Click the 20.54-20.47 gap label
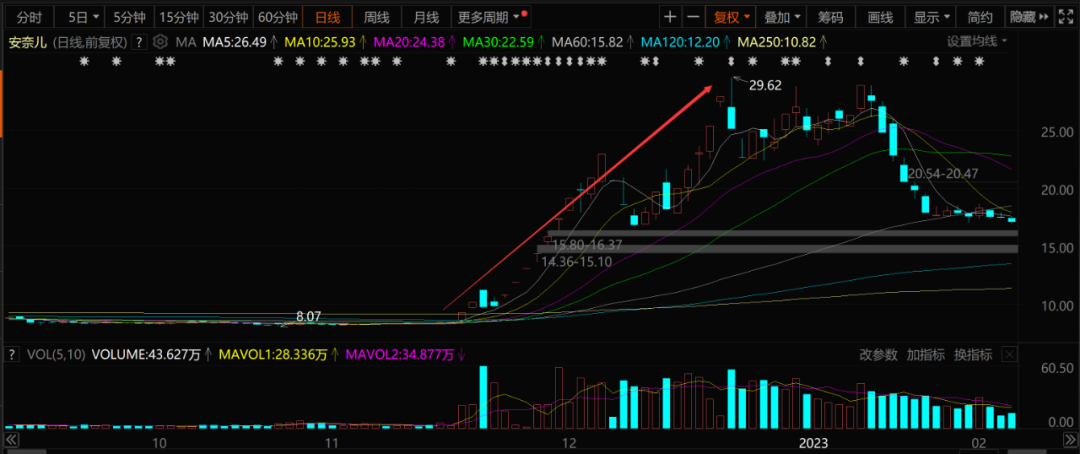 pos(943,174)
